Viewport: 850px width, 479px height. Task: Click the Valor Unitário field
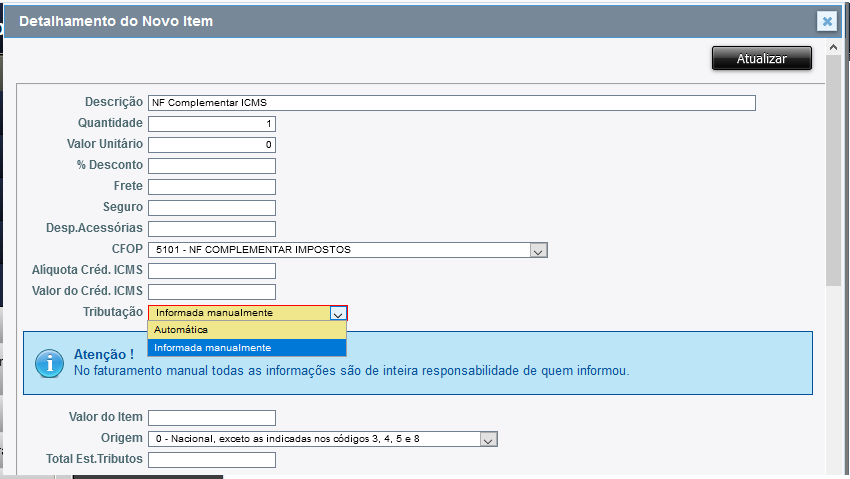point(211,145)
